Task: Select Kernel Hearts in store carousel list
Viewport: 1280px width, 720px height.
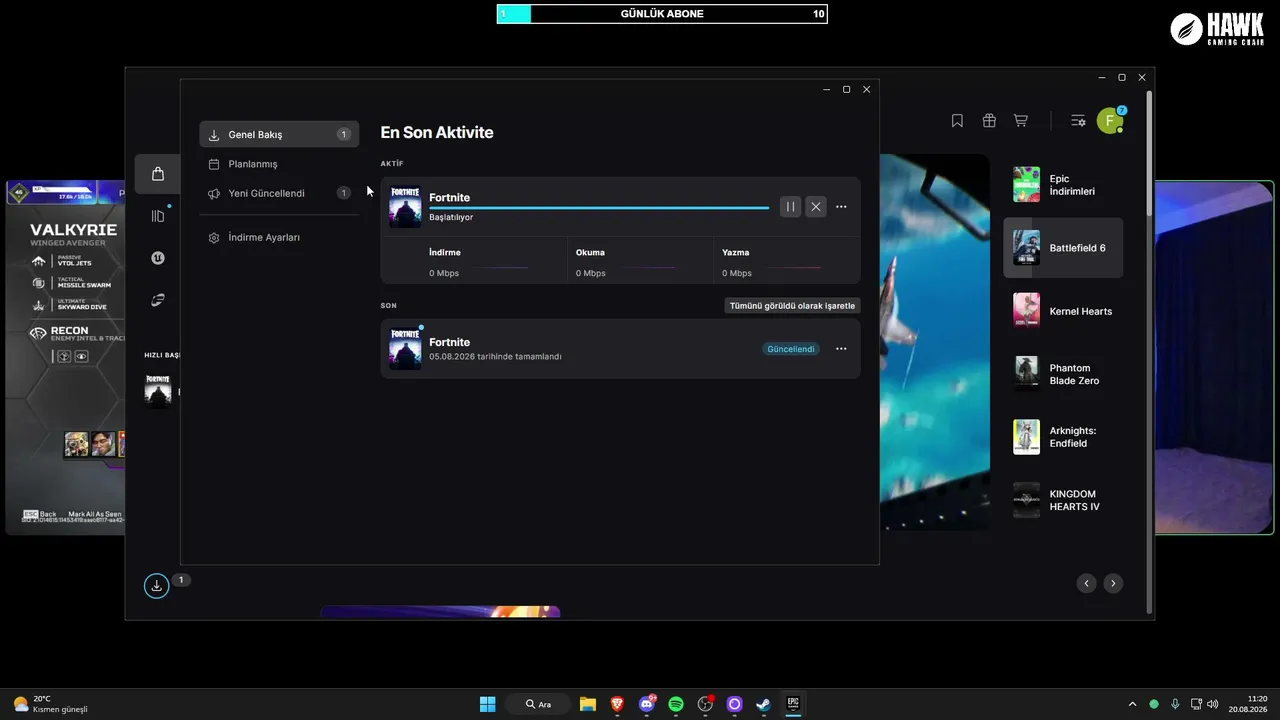Action: (1063, 311)
